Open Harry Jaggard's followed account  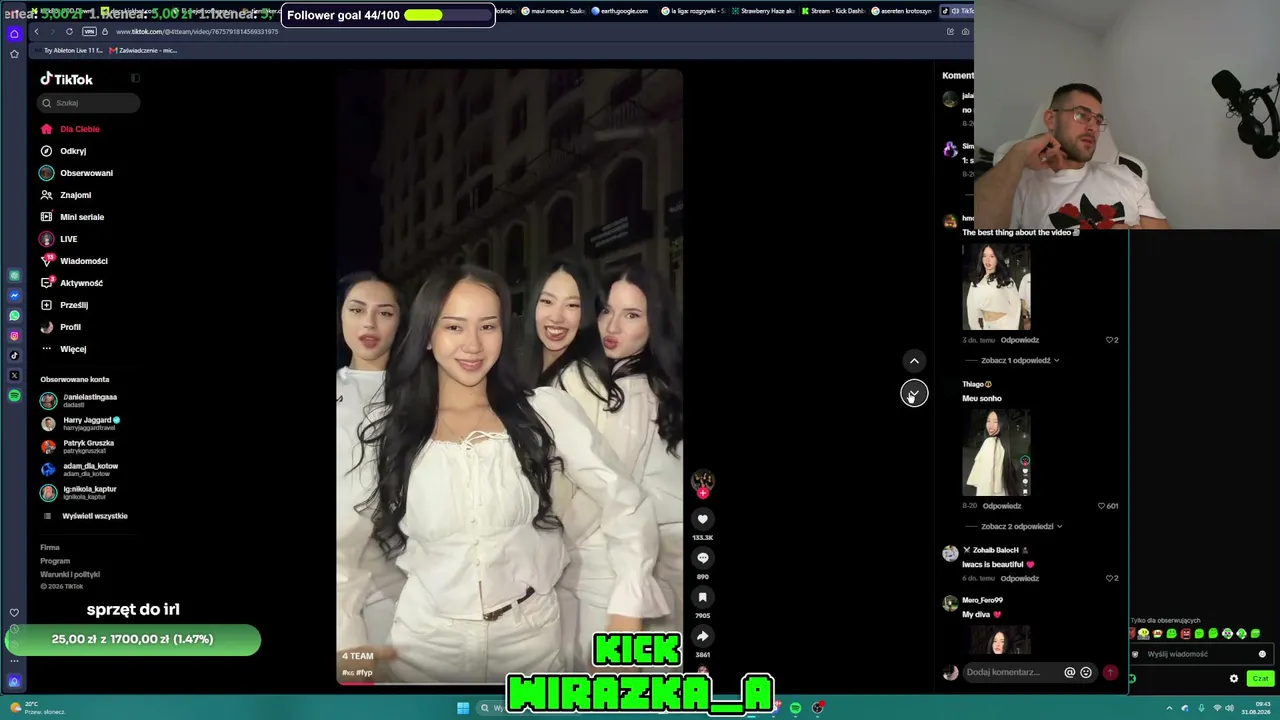tap(80, 423)
